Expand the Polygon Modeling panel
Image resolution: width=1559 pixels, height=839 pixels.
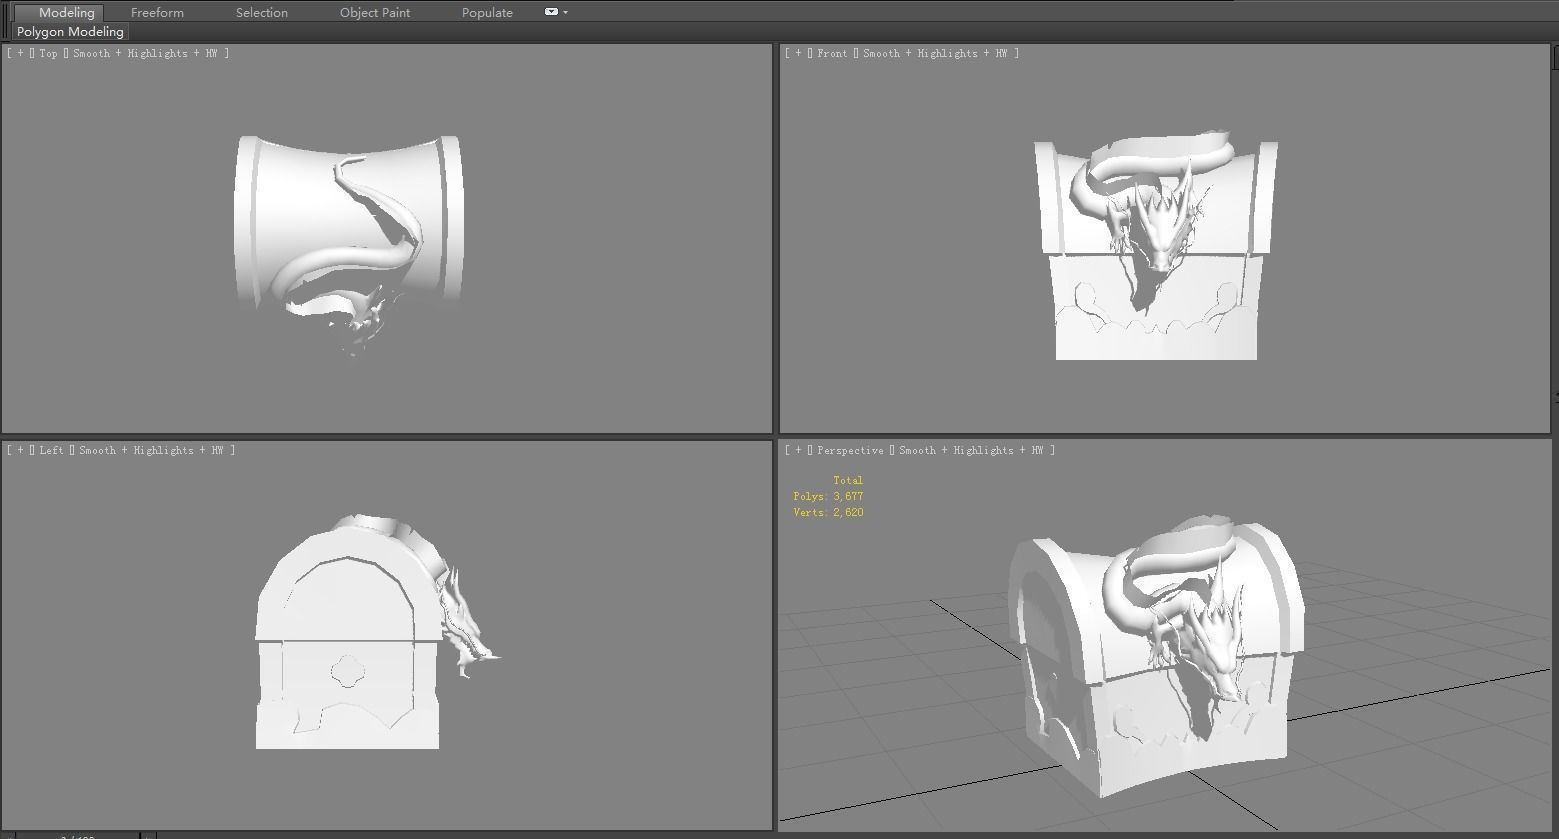[70, 32]
